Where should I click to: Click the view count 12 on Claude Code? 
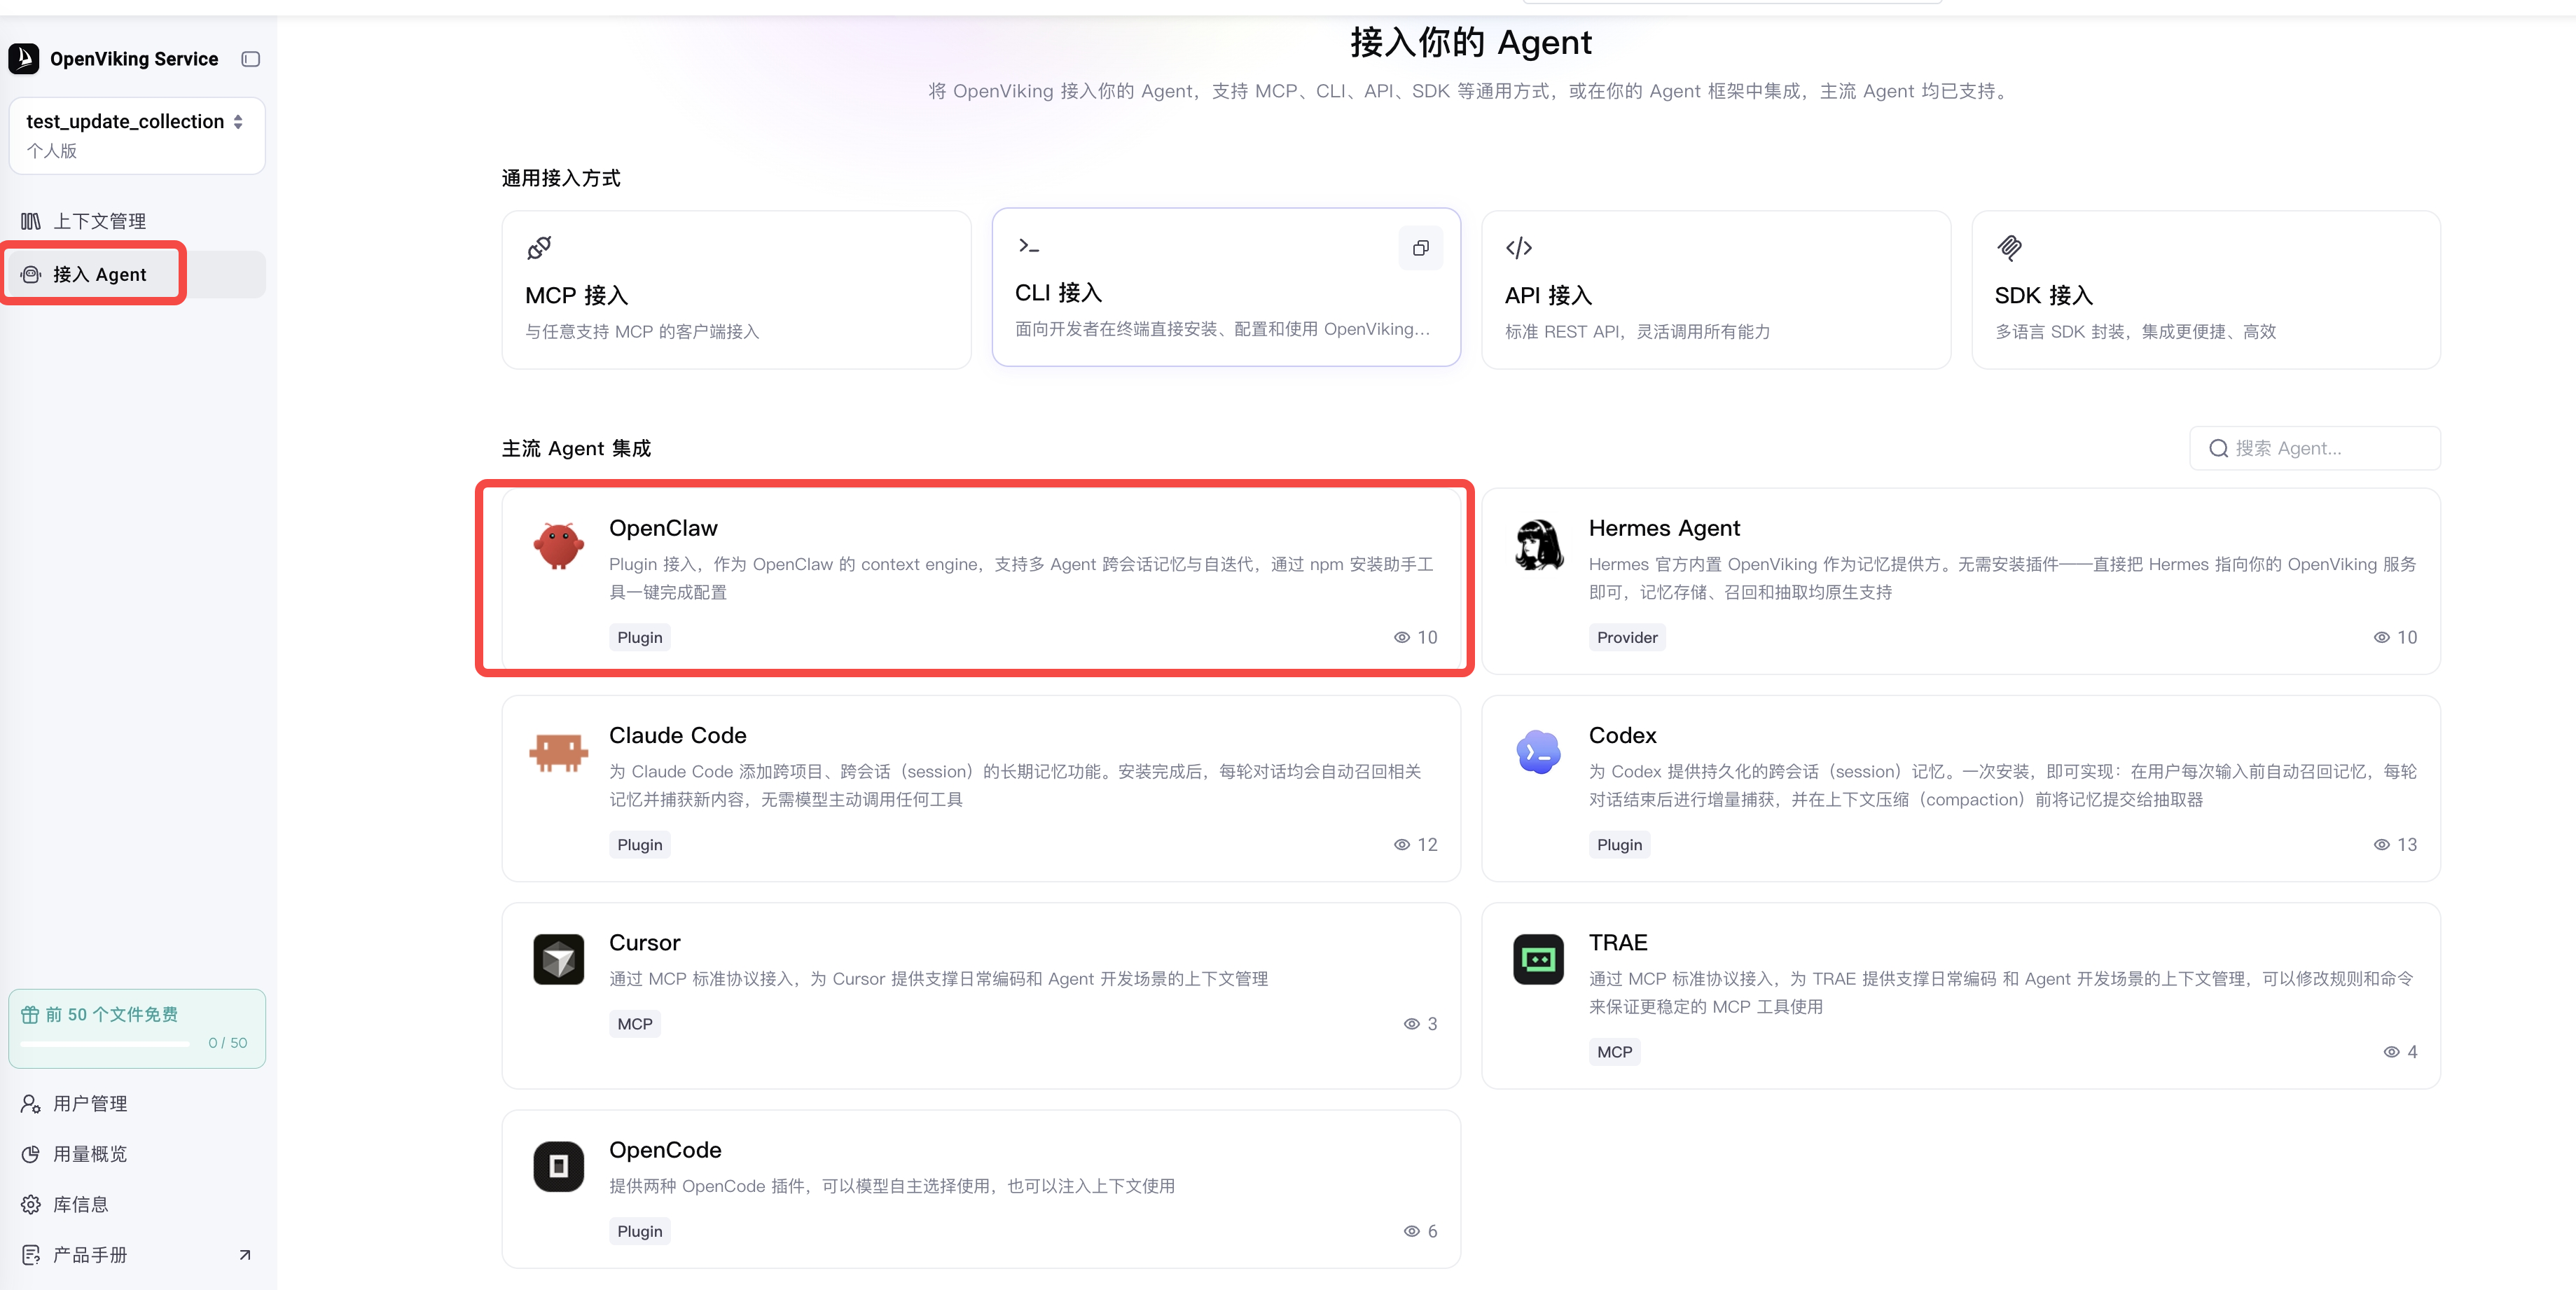1427,845
